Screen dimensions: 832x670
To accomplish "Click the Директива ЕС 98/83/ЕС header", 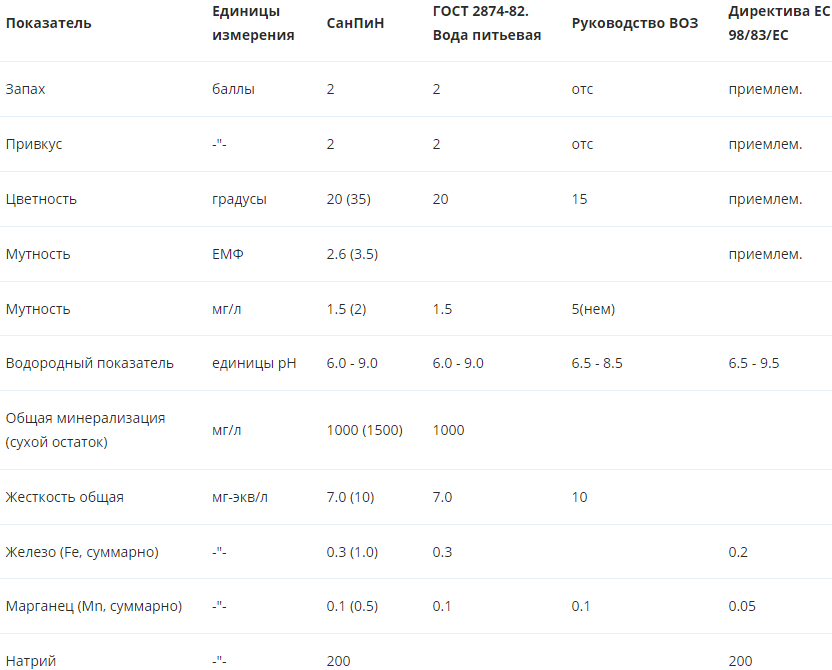I will click(x=779, y=23).
